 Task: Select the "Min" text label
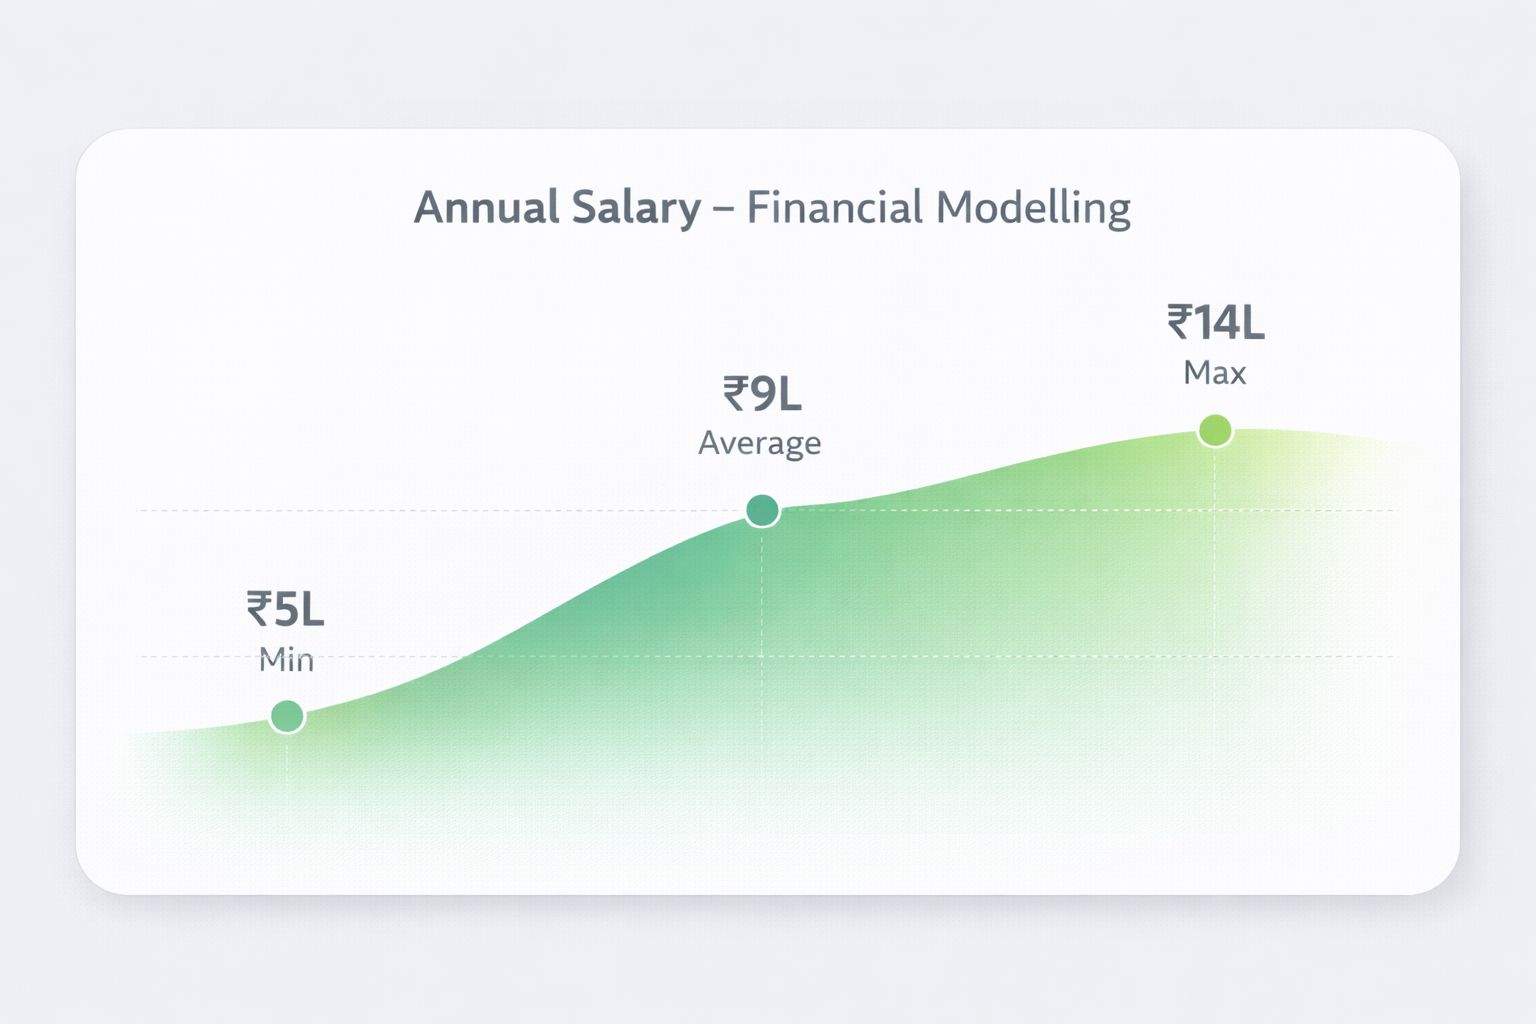point(286,660)
